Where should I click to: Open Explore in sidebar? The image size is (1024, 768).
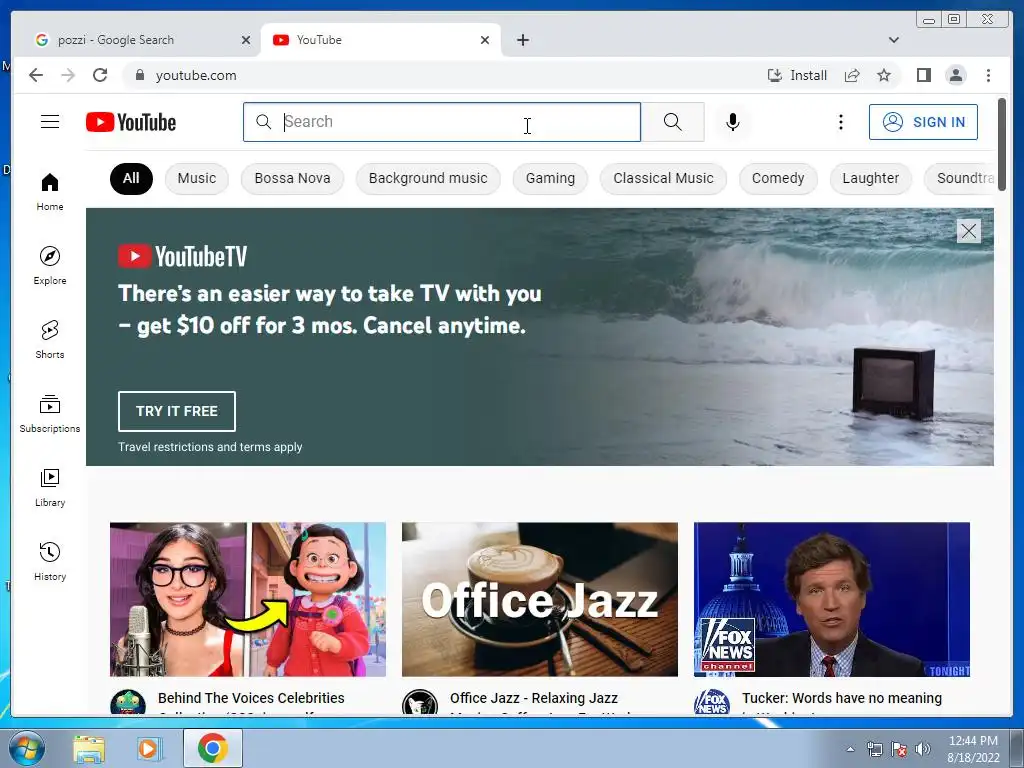(50, 266)
